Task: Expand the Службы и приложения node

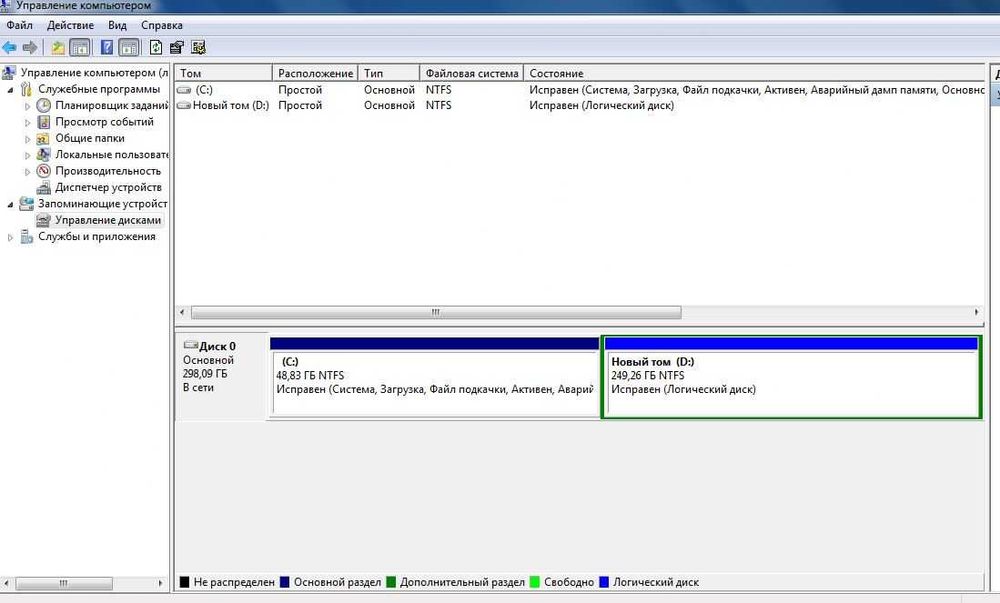Action: tap(10, 237)
